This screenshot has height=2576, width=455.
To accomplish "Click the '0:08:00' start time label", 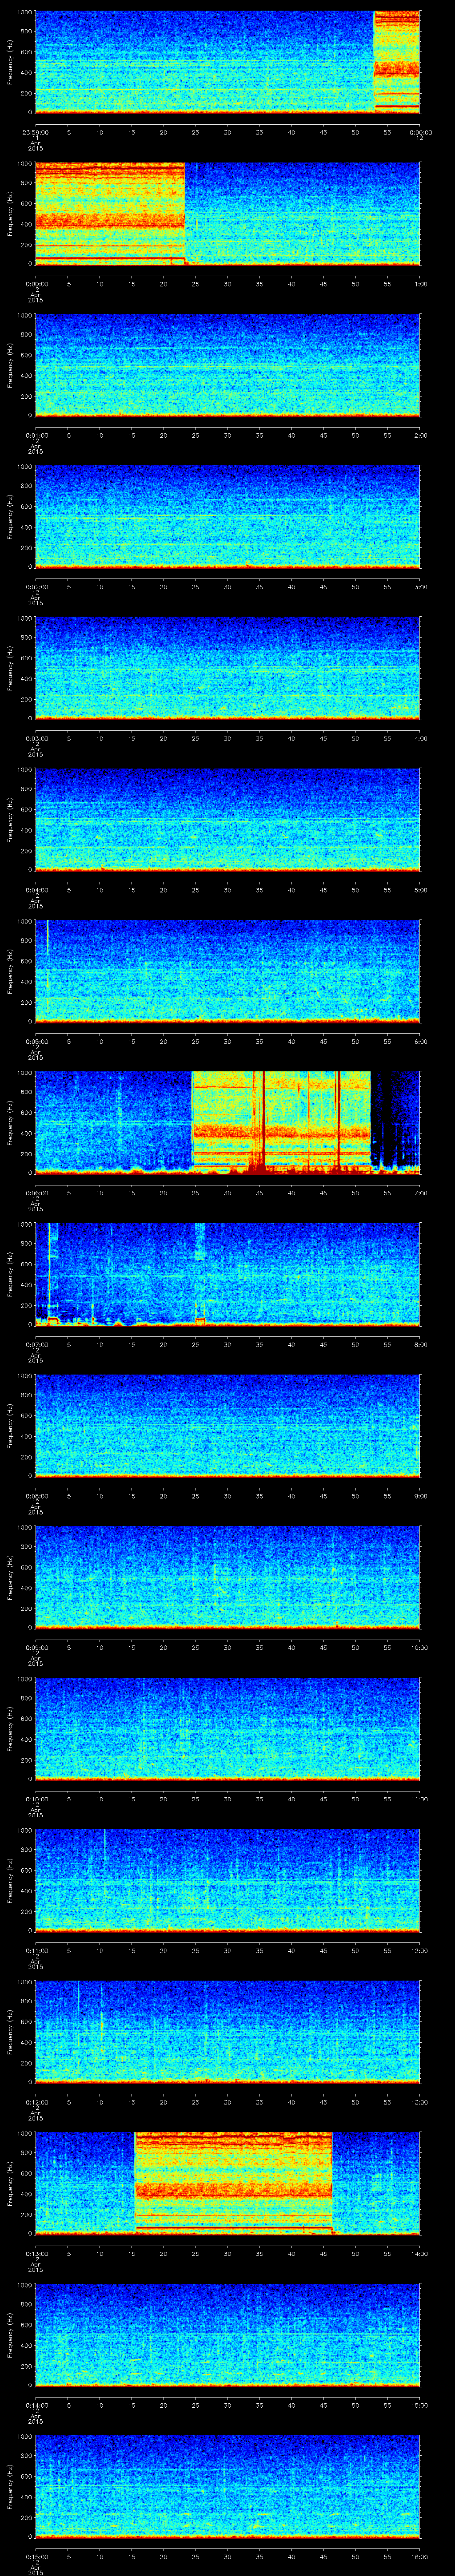I will [x=36, y=1495].
